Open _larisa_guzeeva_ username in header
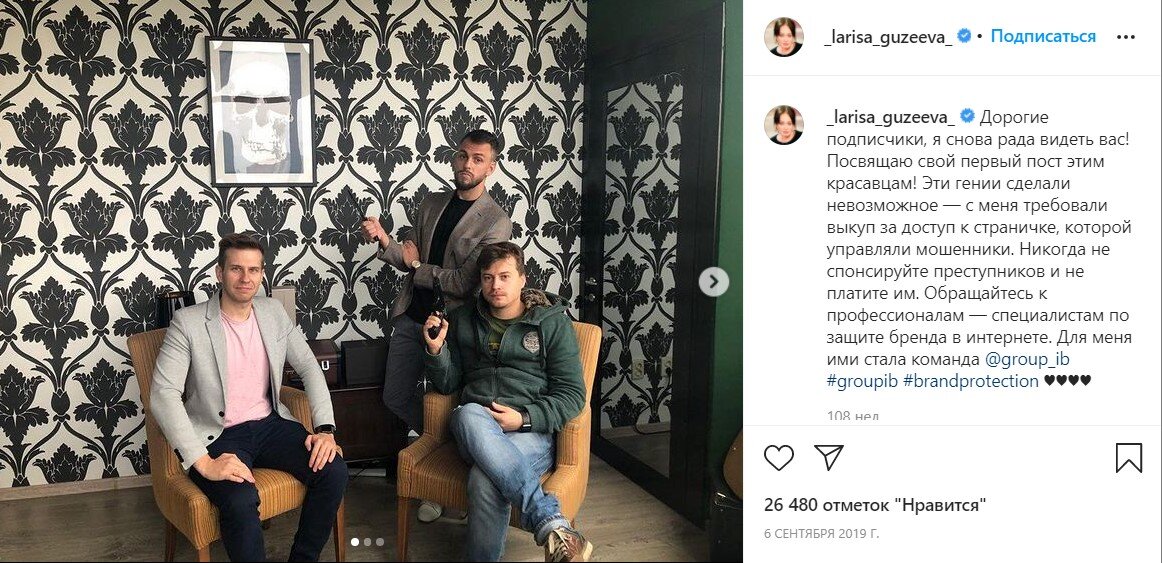The image size is (1162, 563). tap(889, 37)
